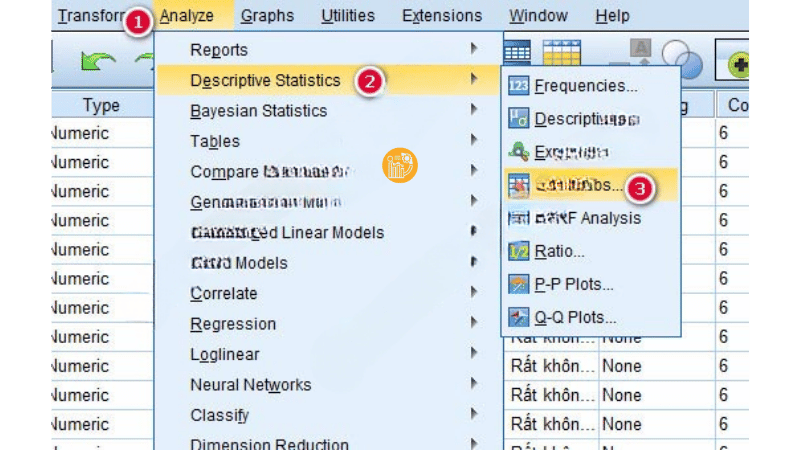Click the Explore icon

tap(518, 152)
